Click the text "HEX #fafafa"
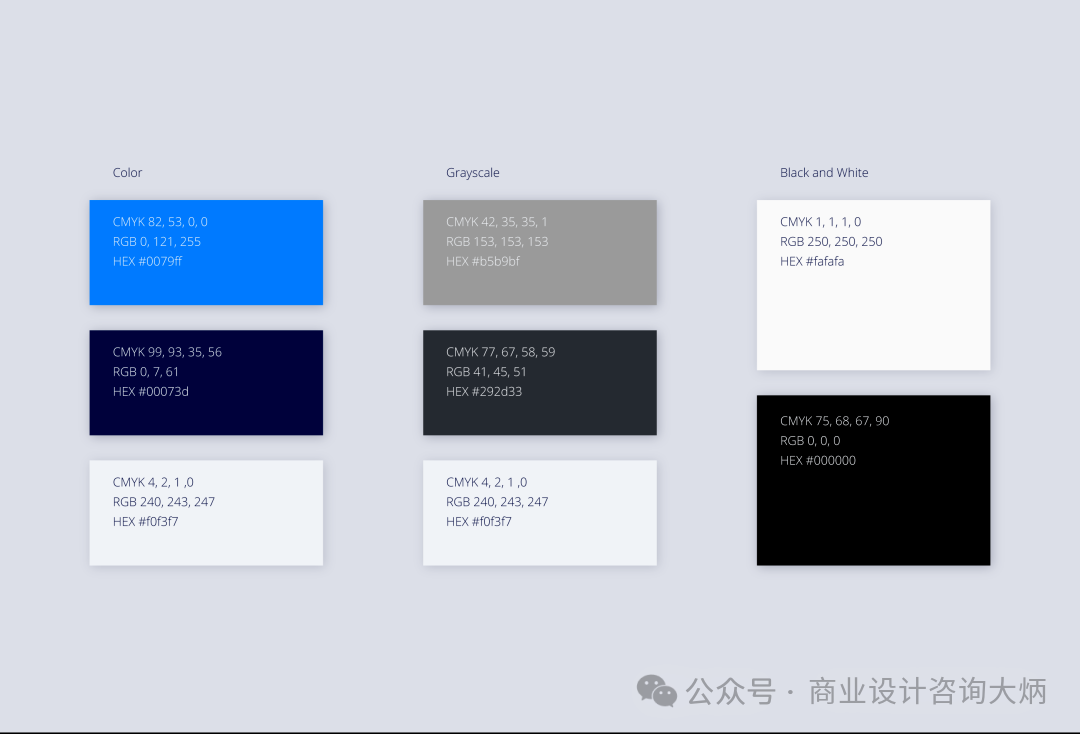 point(811,261)
